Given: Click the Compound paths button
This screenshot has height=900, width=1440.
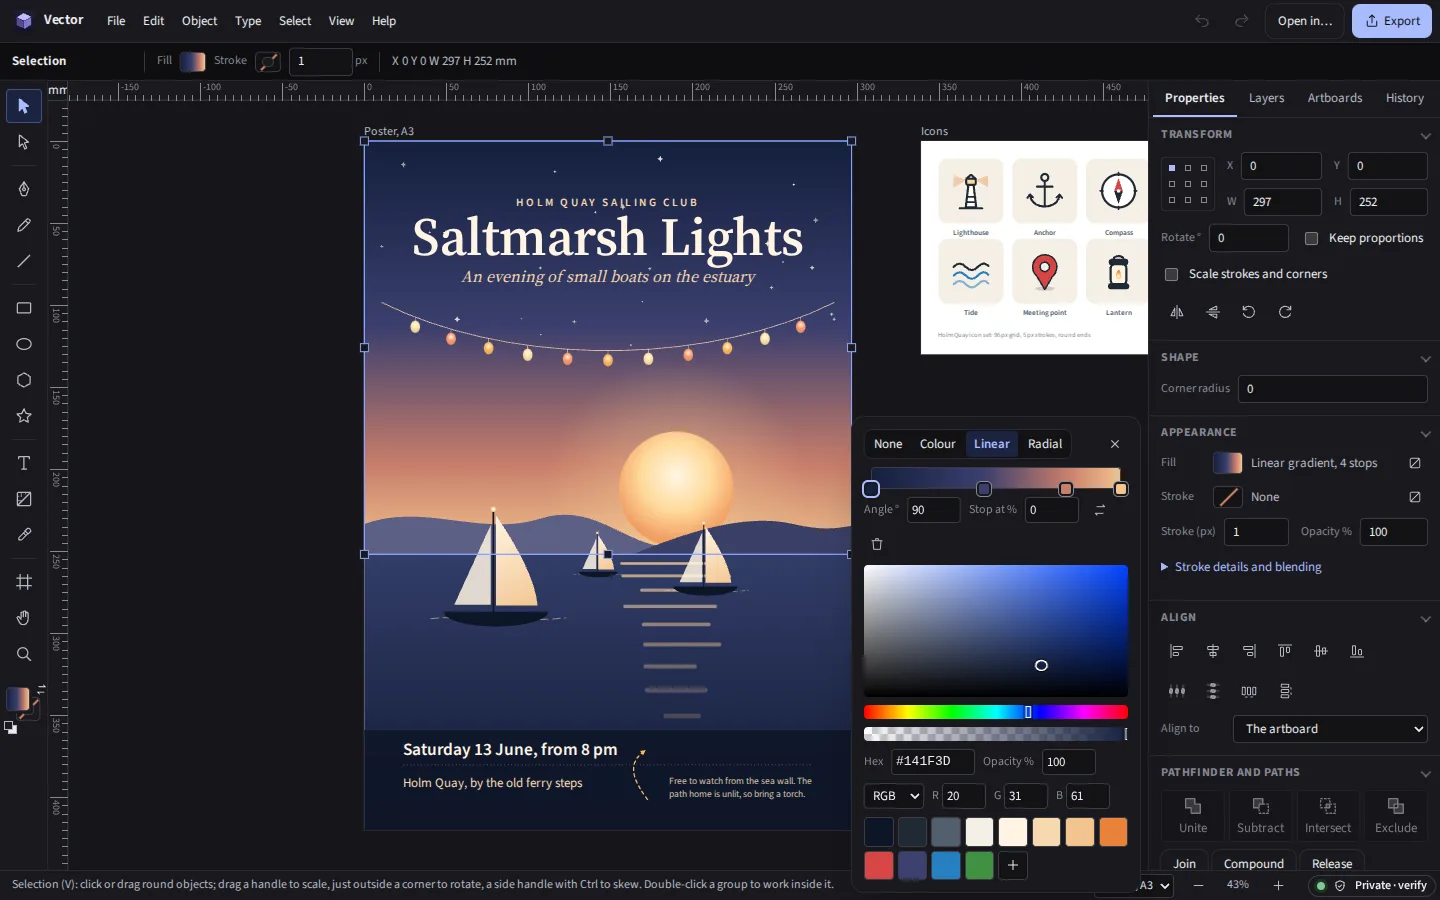Looking at the screenshot, I should pyautogui.click(x=1254, y=864).
